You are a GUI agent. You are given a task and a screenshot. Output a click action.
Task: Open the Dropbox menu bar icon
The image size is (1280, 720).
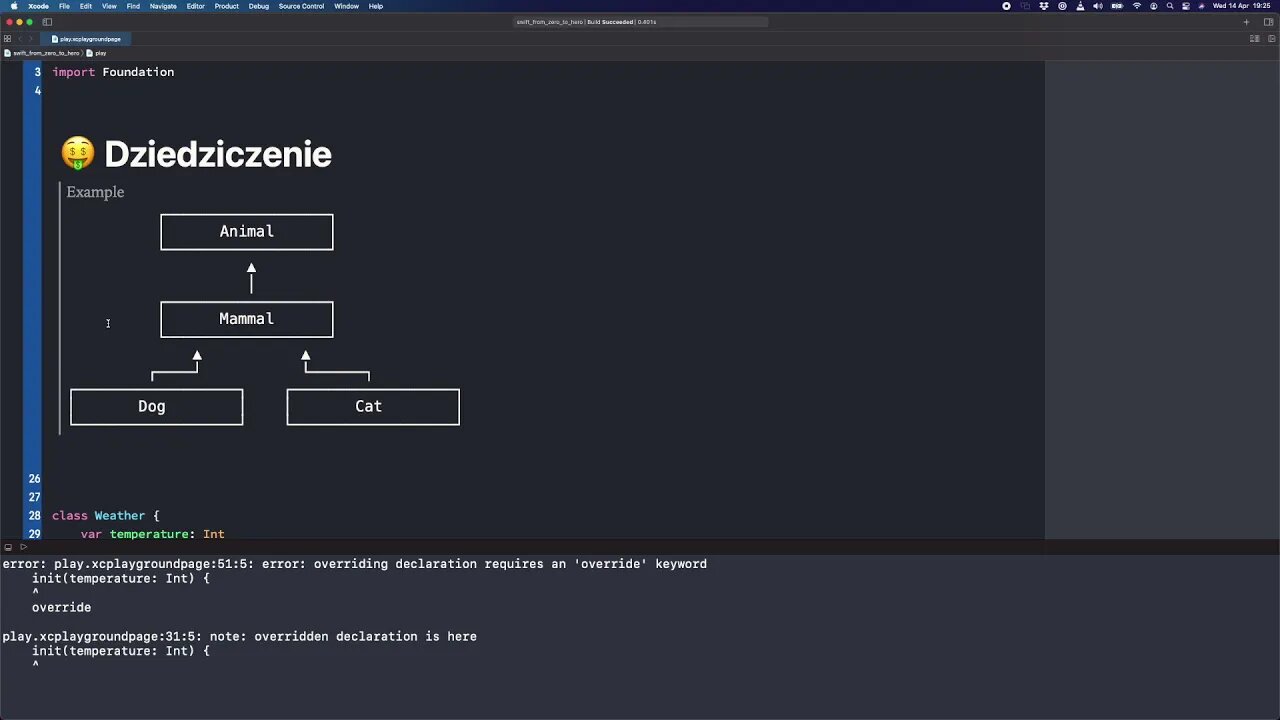1044,6
